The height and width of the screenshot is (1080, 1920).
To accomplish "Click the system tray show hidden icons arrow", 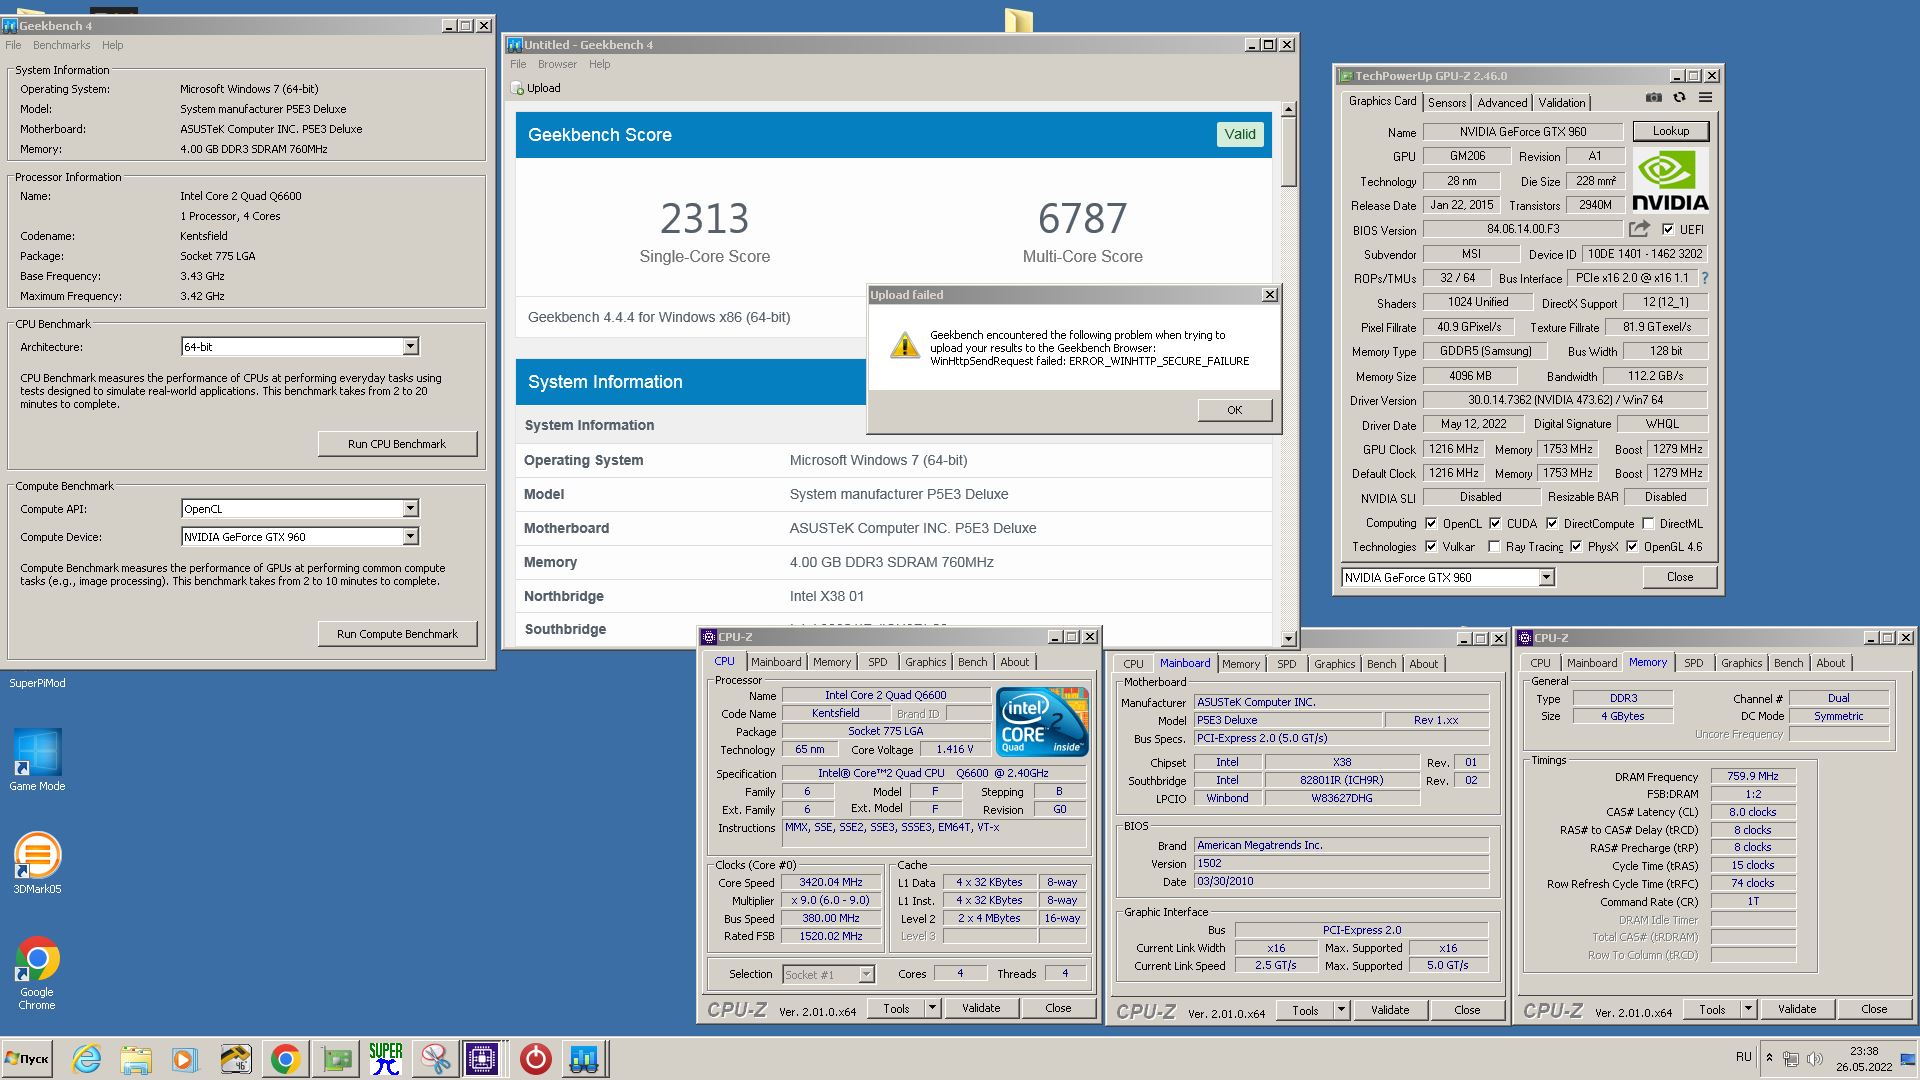I will tap(1769, 1057).
